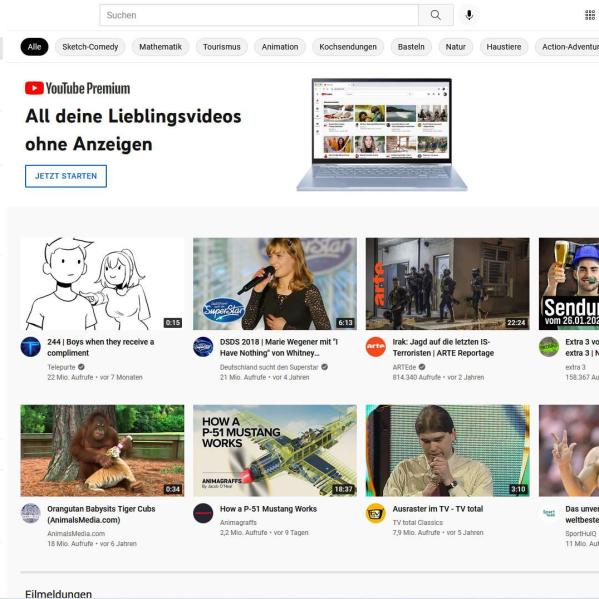Click '814.340 Aufrufe • vor 2 Jahren' text

[438, 377]
